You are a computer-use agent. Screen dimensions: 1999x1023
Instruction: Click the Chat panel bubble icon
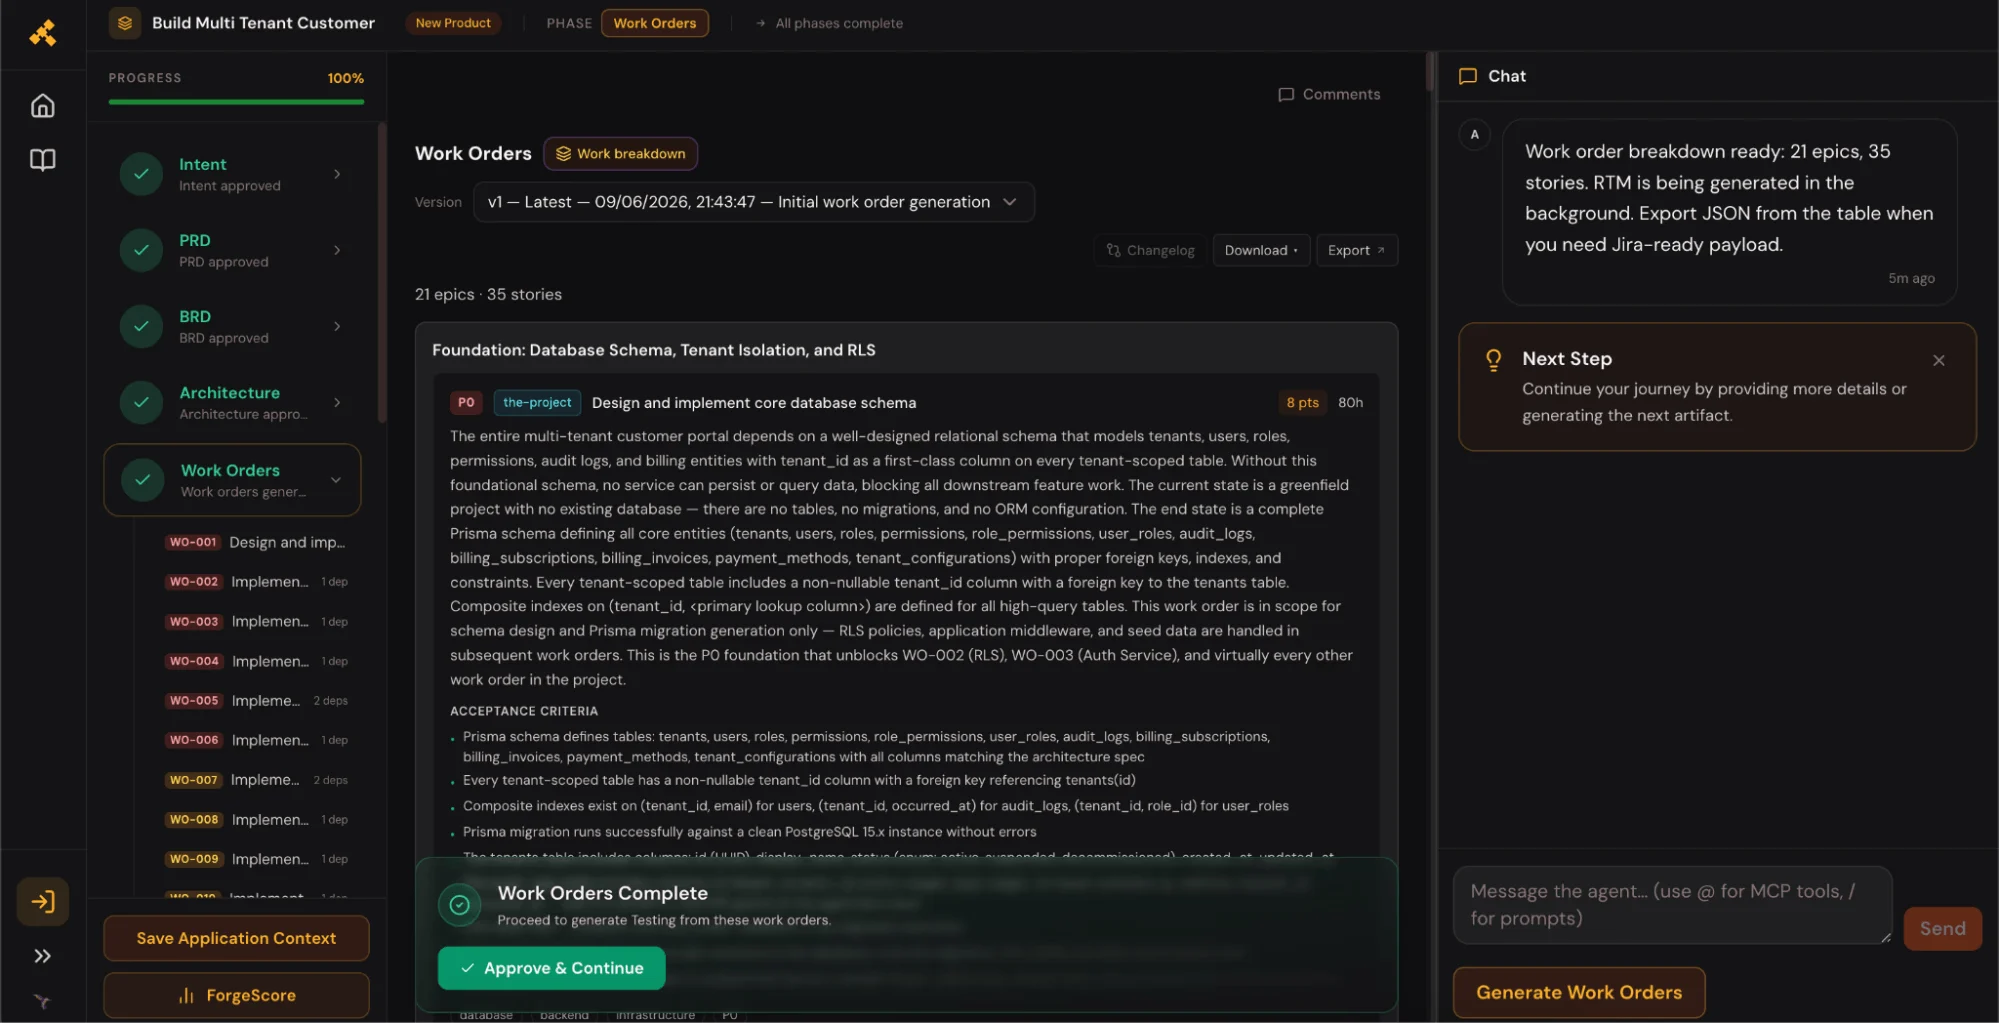(1467, 76)
